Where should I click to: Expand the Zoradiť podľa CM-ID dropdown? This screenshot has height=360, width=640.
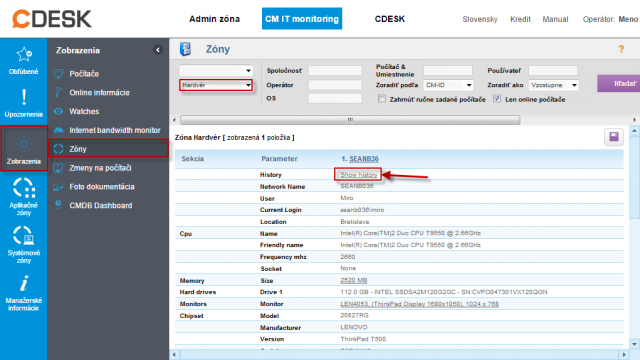click(x=448, y=85)
